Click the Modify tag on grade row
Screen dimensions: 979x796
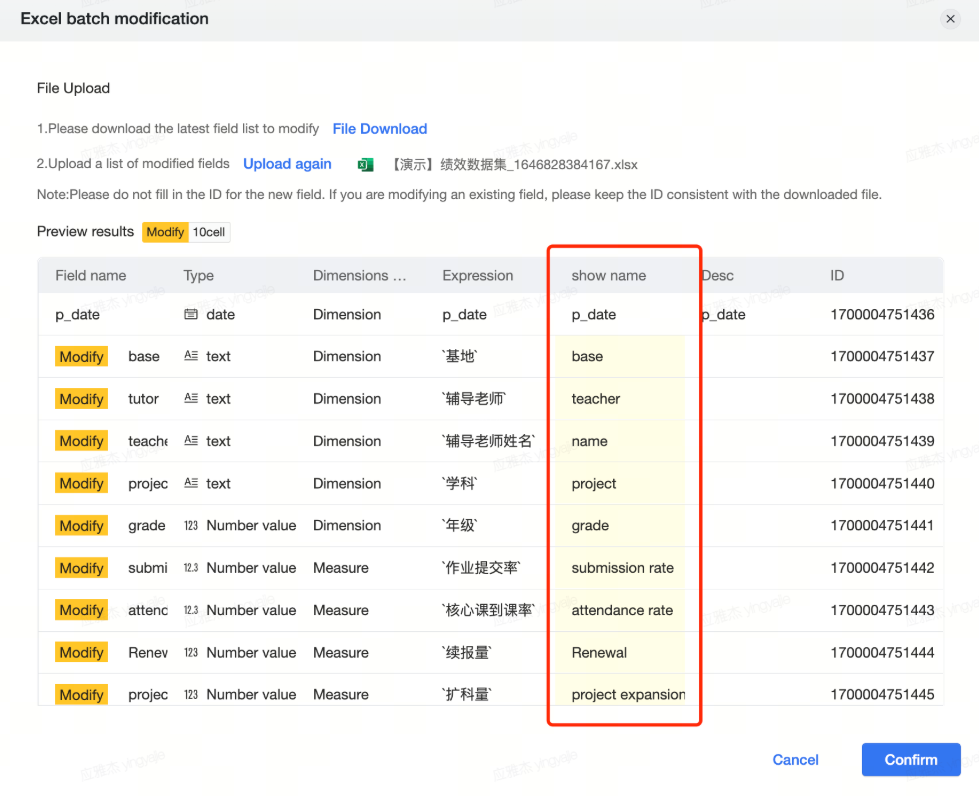(x=81, y=526)
